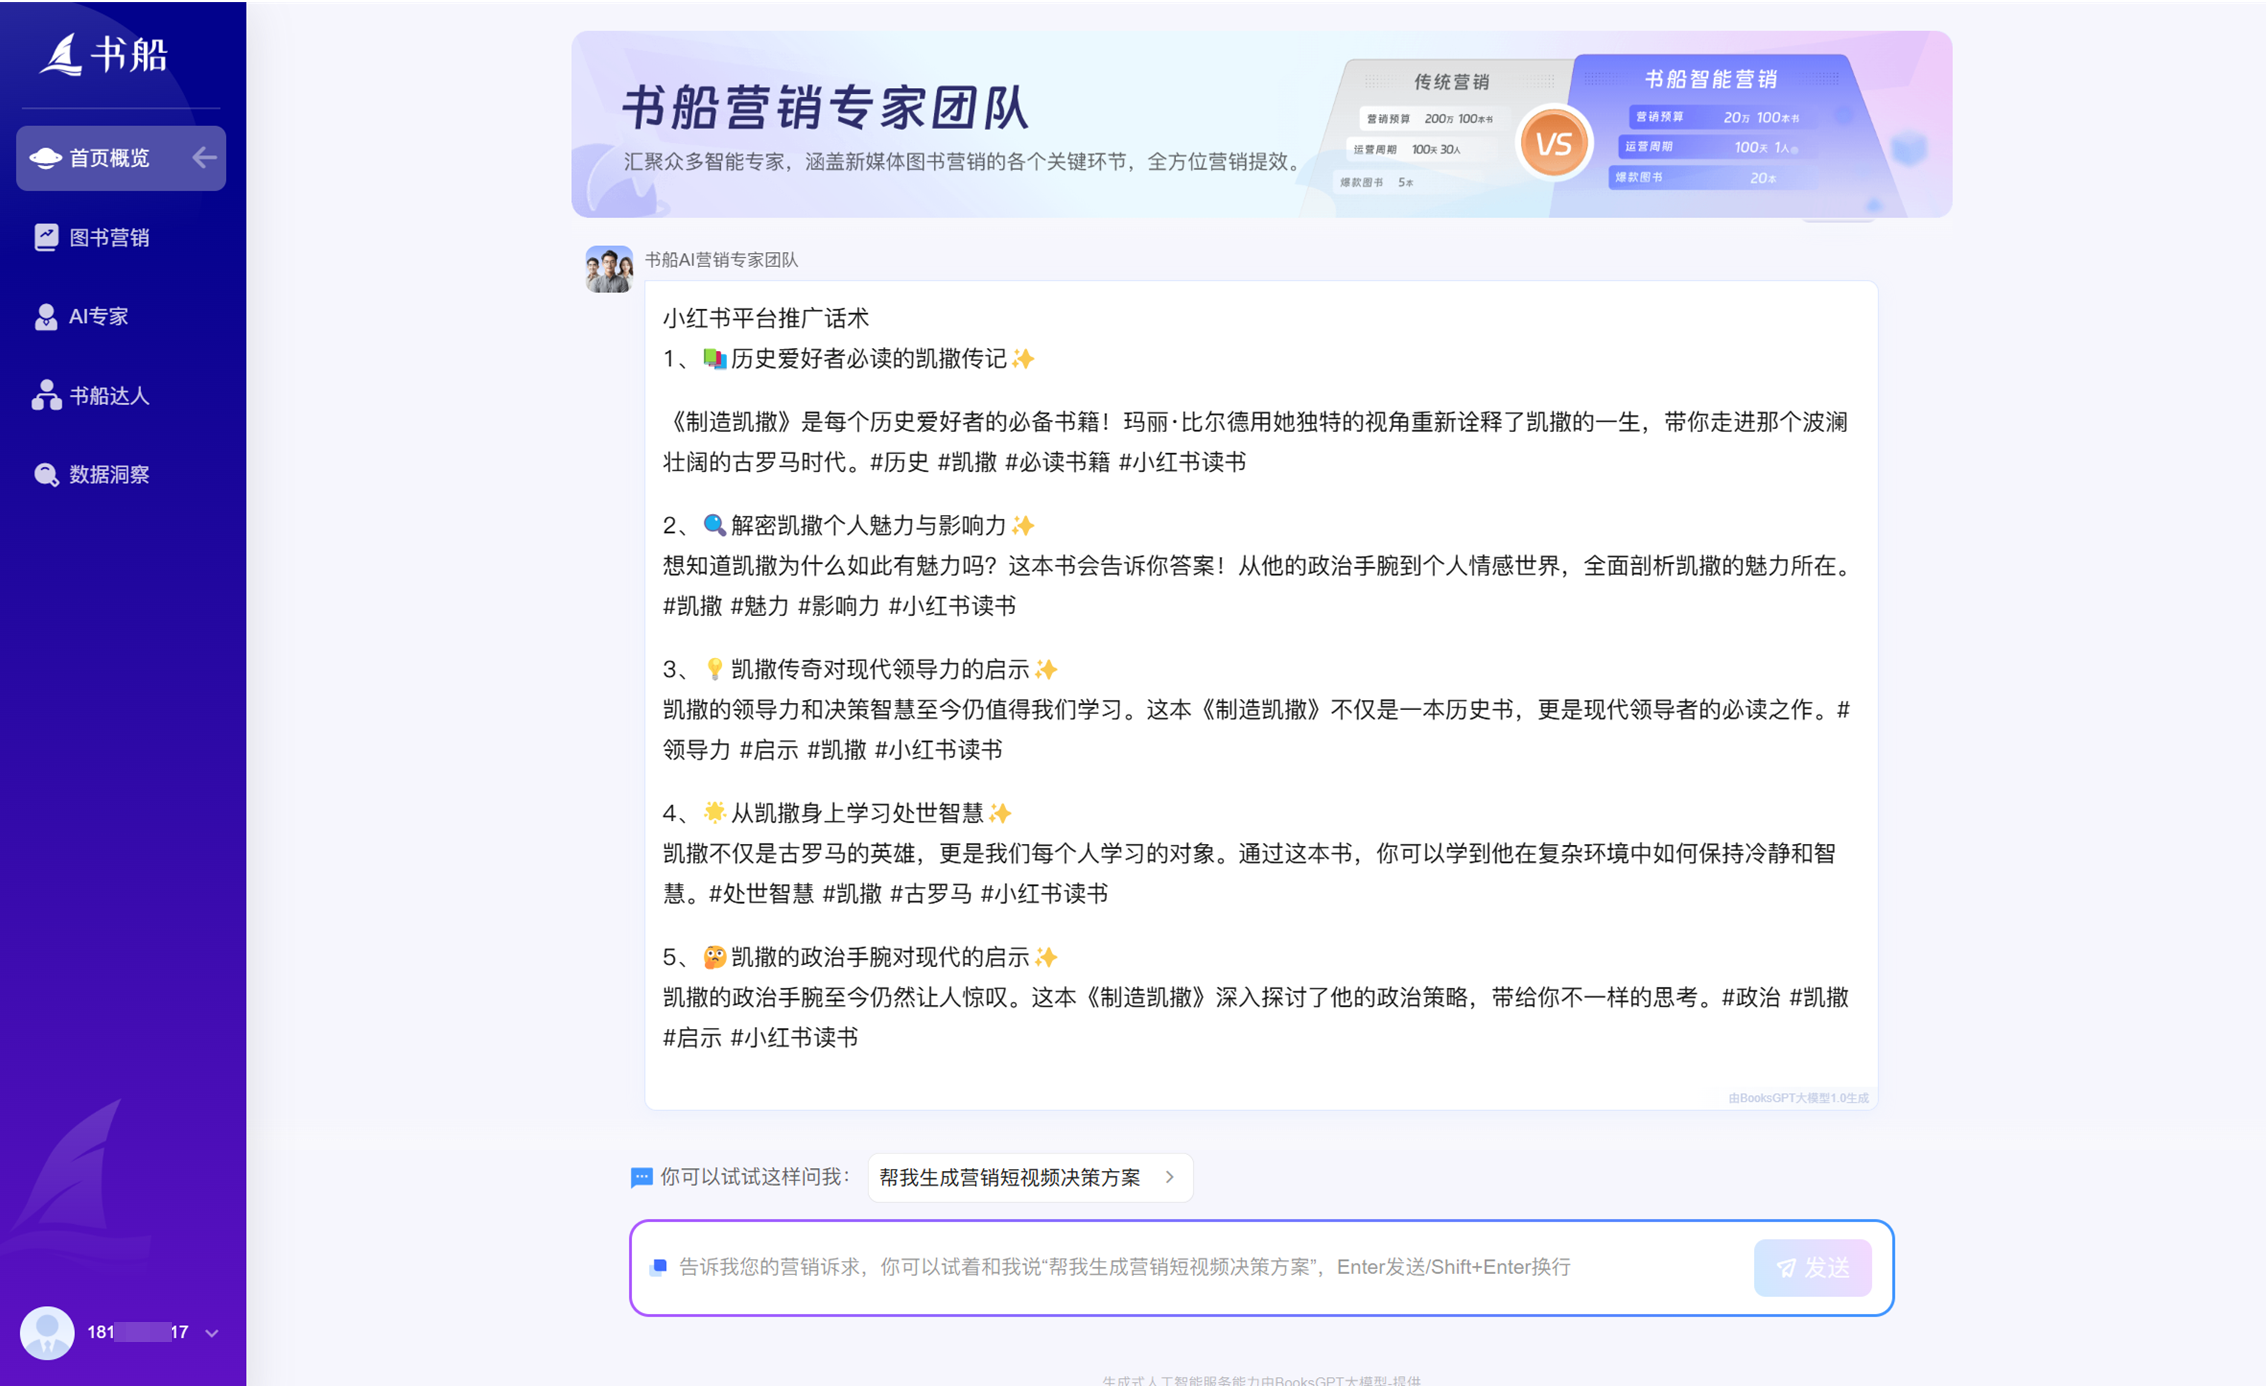This screenshot has width=2266, height=1390.
Task: Click the 首页概览 saucer icon
Action: 45,158
